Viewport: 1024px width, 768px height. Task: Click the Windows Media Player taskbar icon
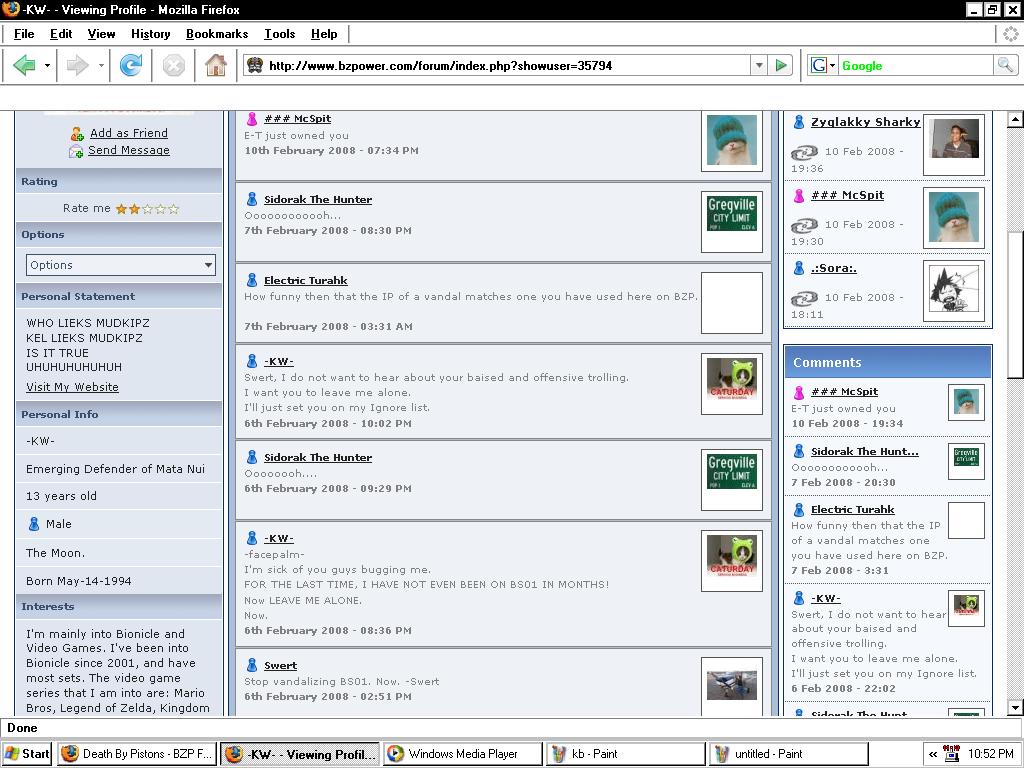[395, 754]
